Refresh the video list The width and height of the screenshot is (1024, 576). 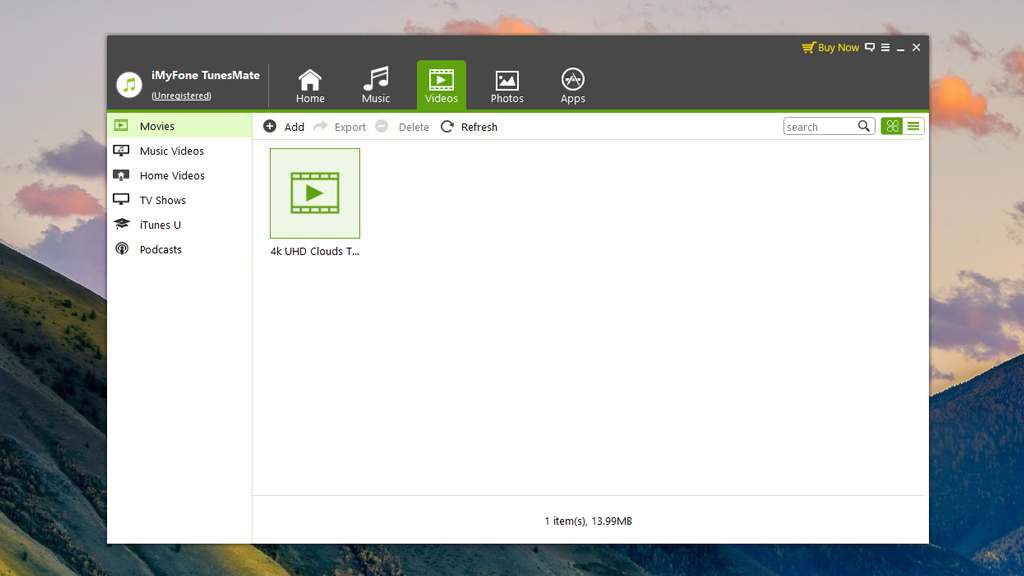point(469,127)
